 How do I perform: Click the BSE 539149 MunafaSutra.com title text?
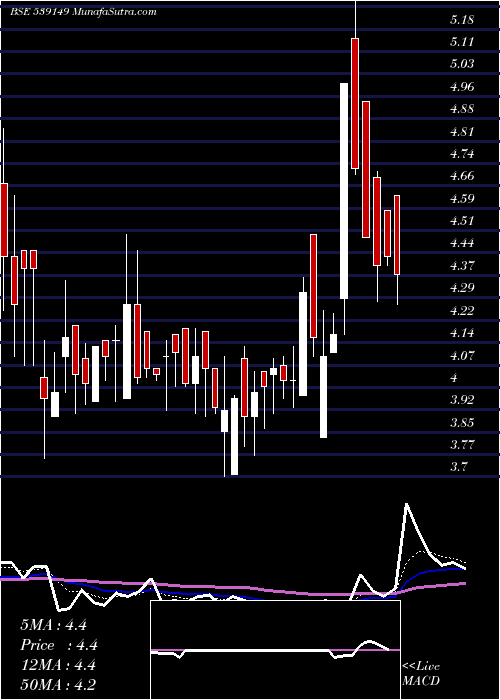83,12
